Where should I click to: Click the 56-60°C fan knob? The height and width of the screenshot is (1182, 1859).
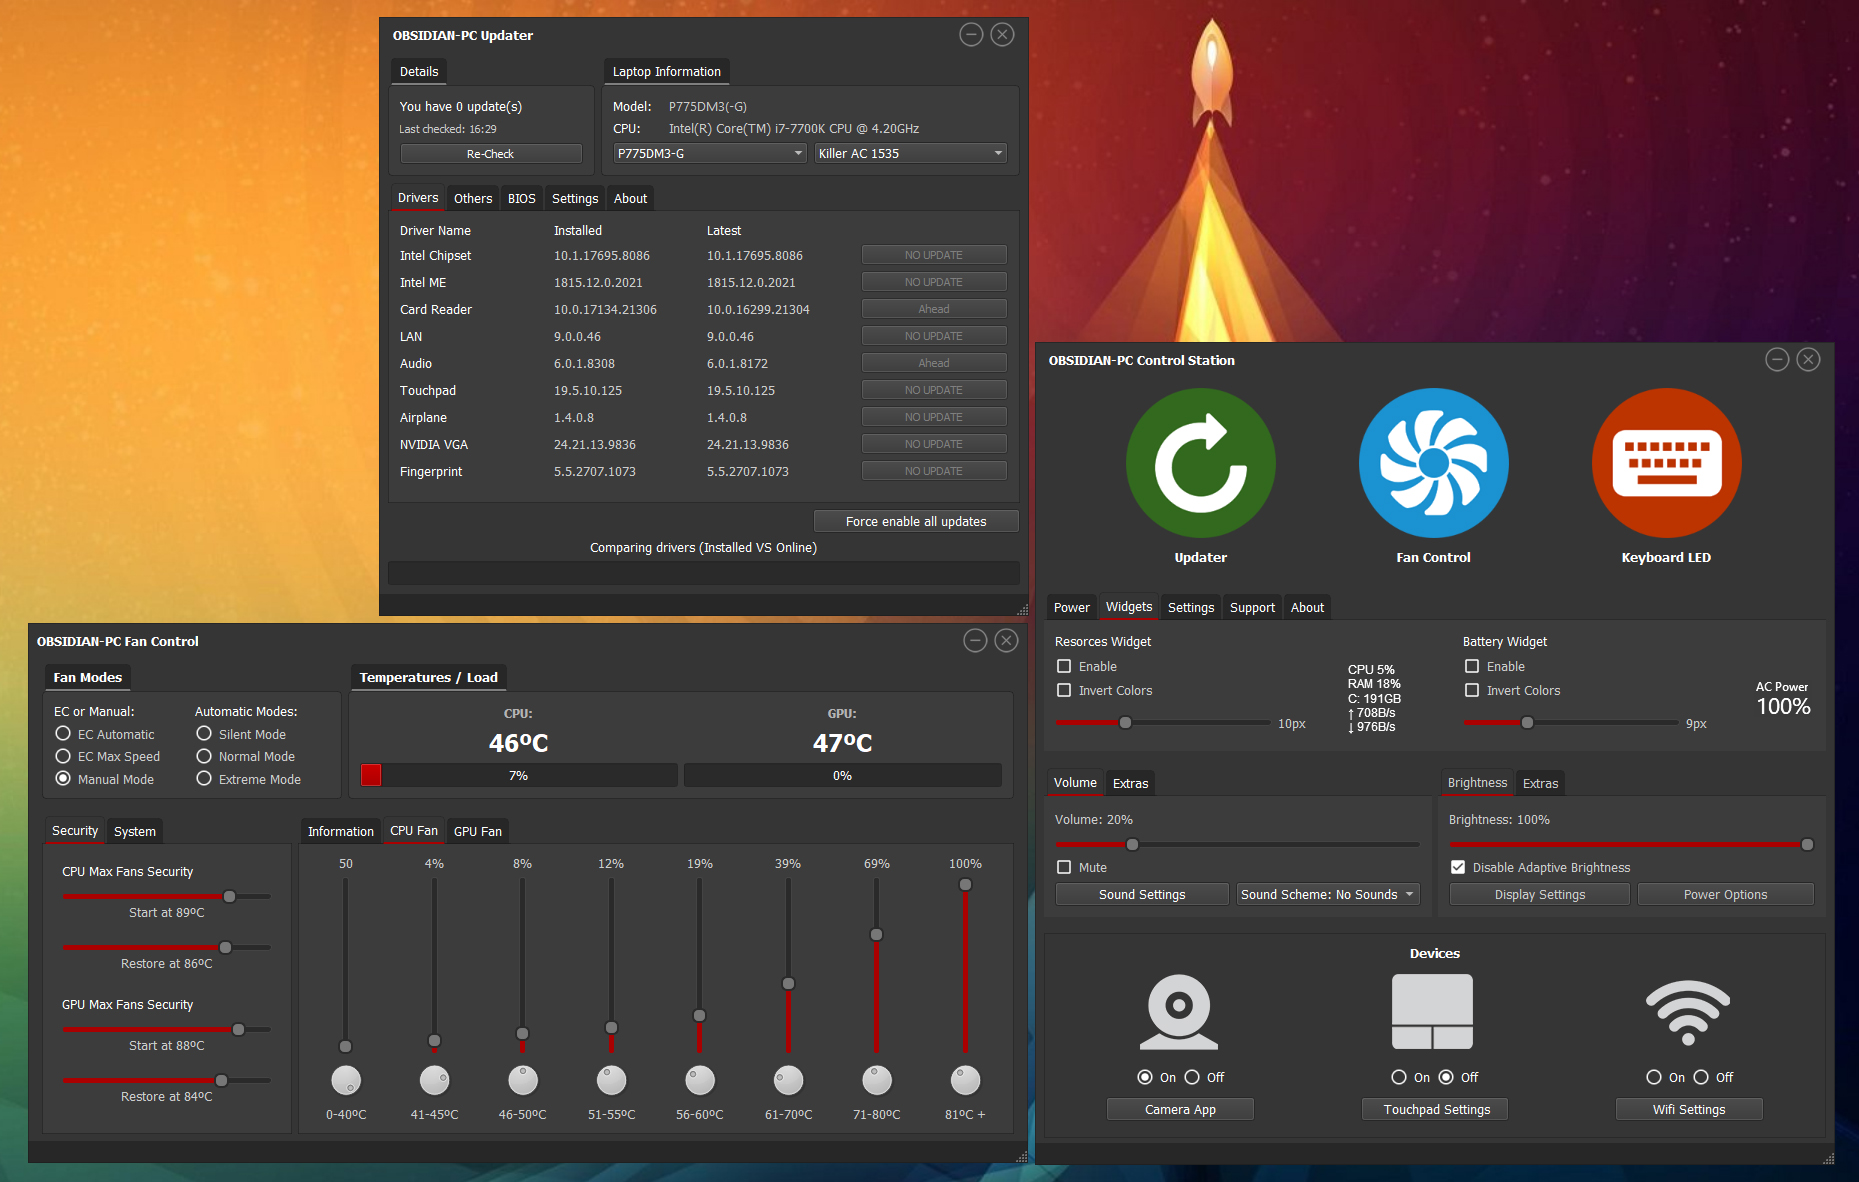click(700, 1080)
